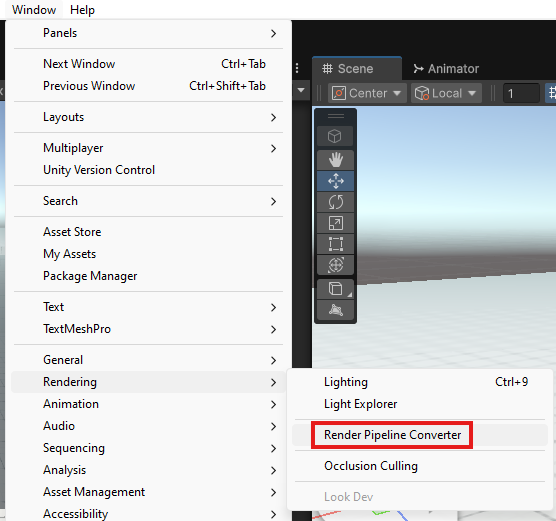Expand the TextMeshPro submenu
The width and height of the screenshot is (556, 521).
148,329
